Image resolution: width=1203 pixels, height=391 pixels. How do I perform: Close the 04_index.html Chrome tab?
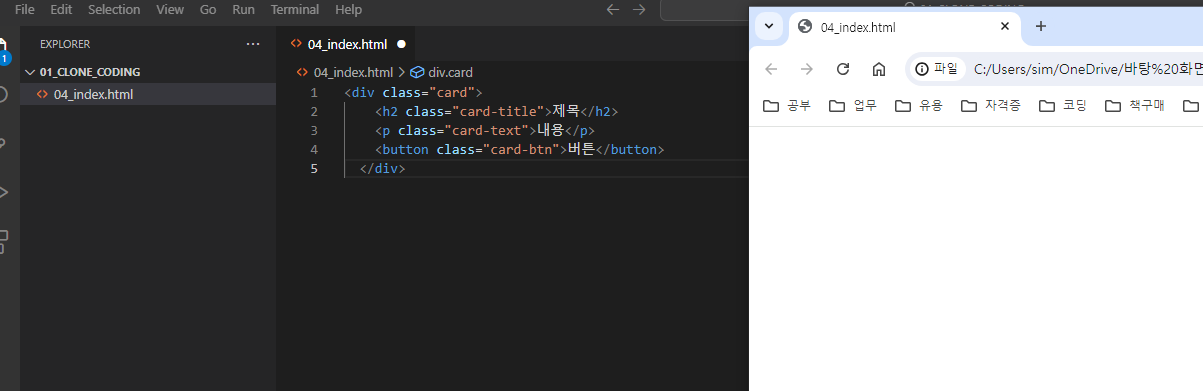coord(1004,26)
